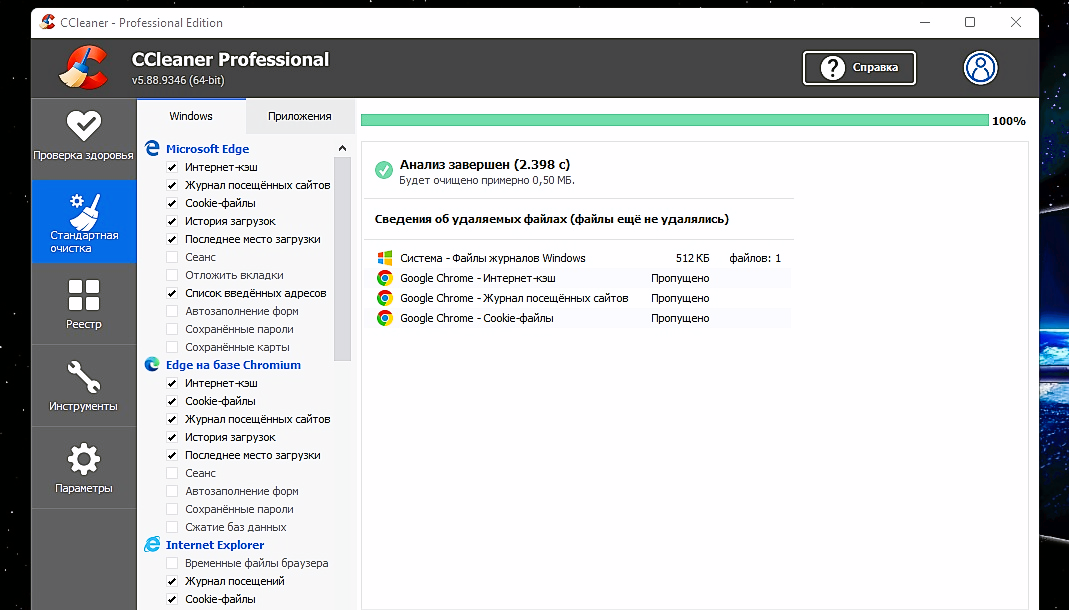
Task: Enable the Сохранённые пароли checkbox under Microsoft Edge
Action: coord(172,329)
